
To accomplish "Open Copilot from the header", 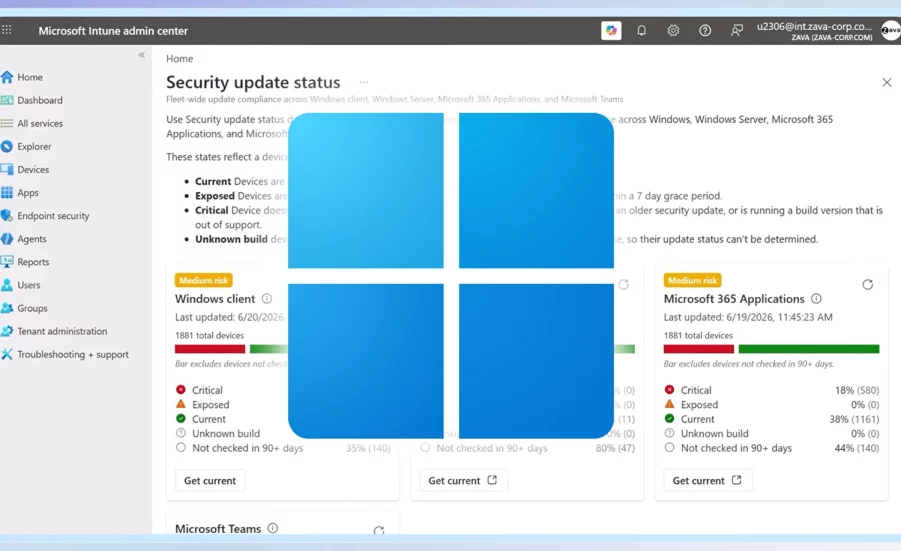I will (611, 30).
